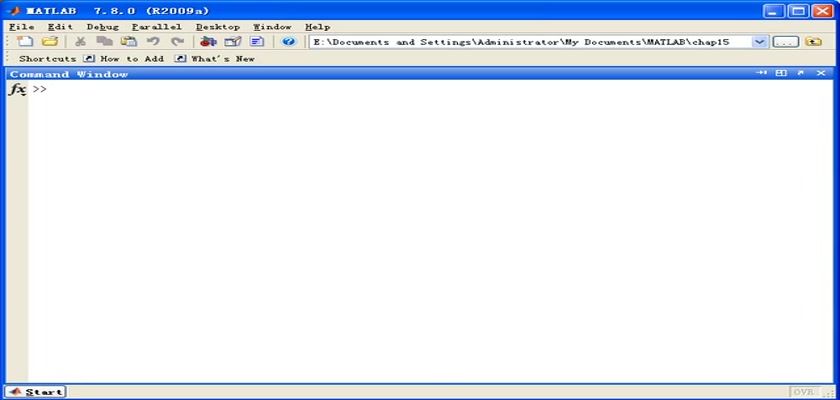
Task: Open the Debug menu
Action: (102, 27)
